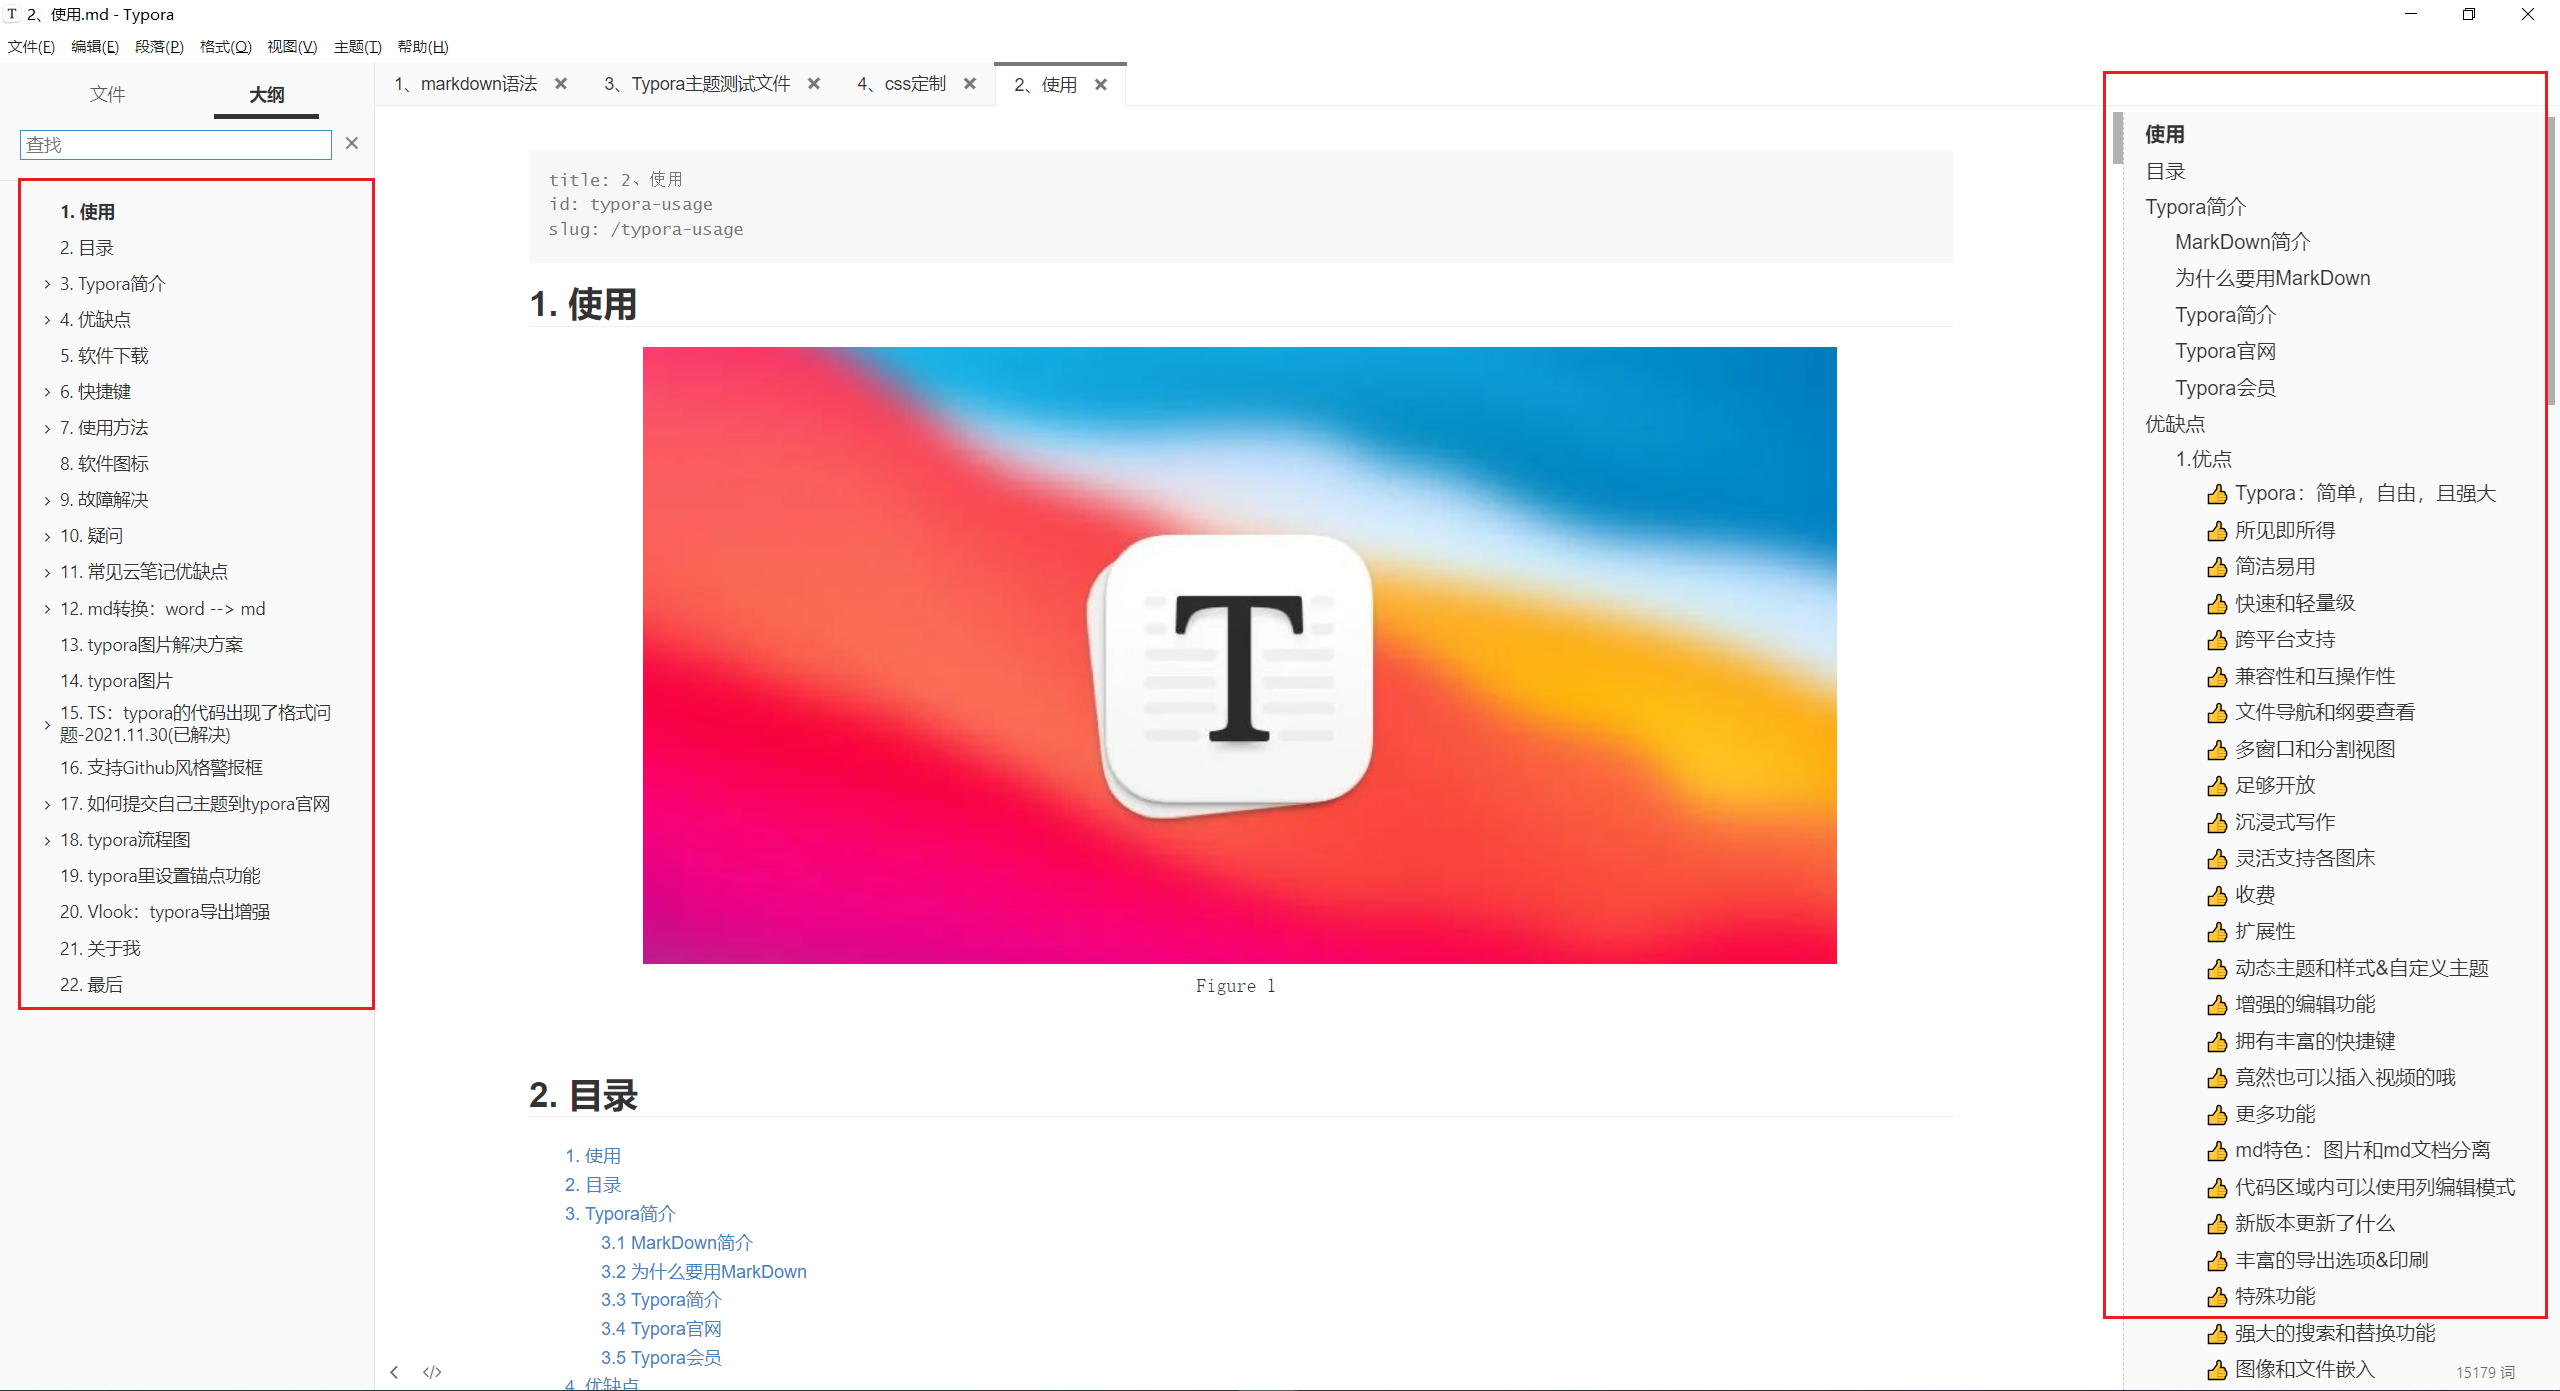Switch sidebar to 文件 tab
Screen dimensions: 2560x1391
tap(107, 94)
